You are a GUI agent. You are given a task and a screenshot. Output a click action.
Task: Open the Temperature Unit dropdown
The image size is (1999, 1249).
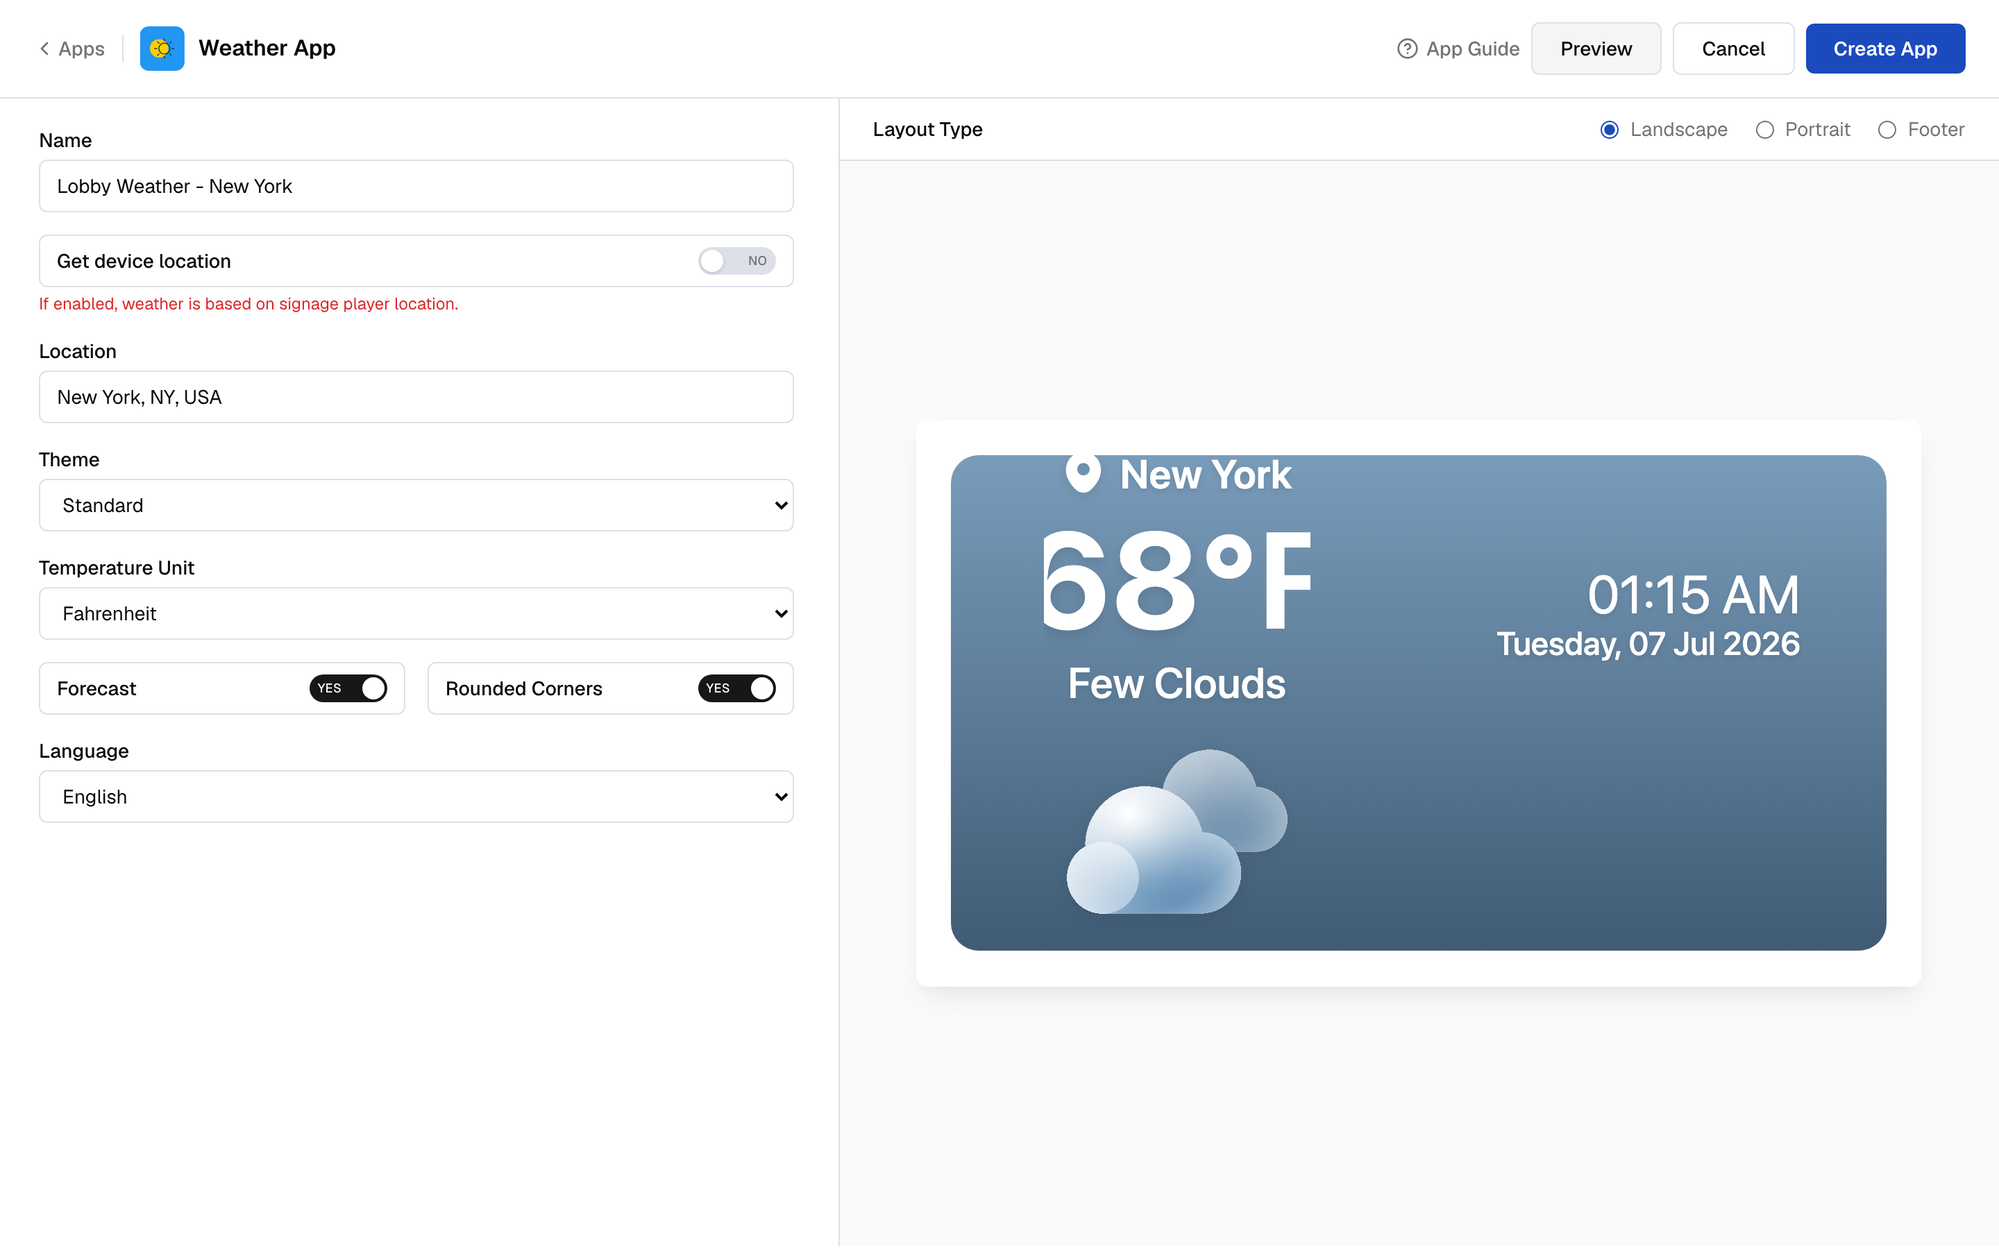pyautogui.click(x=416, y=613)
